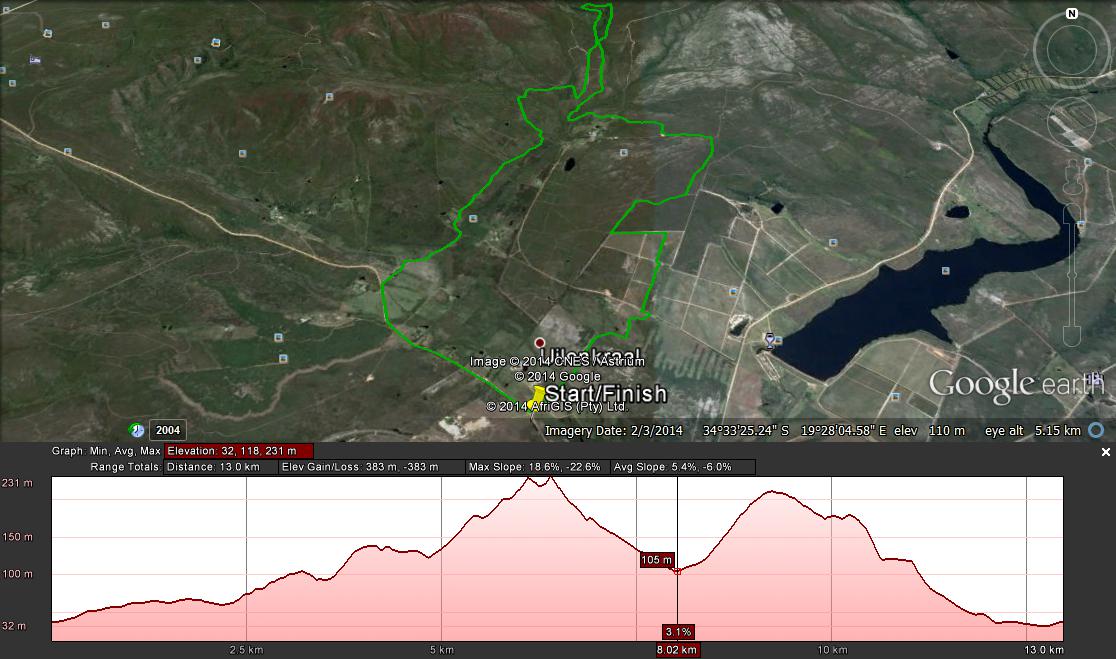Viewport: 1116px width, 659px height.
Task: Close the elevation profile panel
Action: click(1105, 452)
